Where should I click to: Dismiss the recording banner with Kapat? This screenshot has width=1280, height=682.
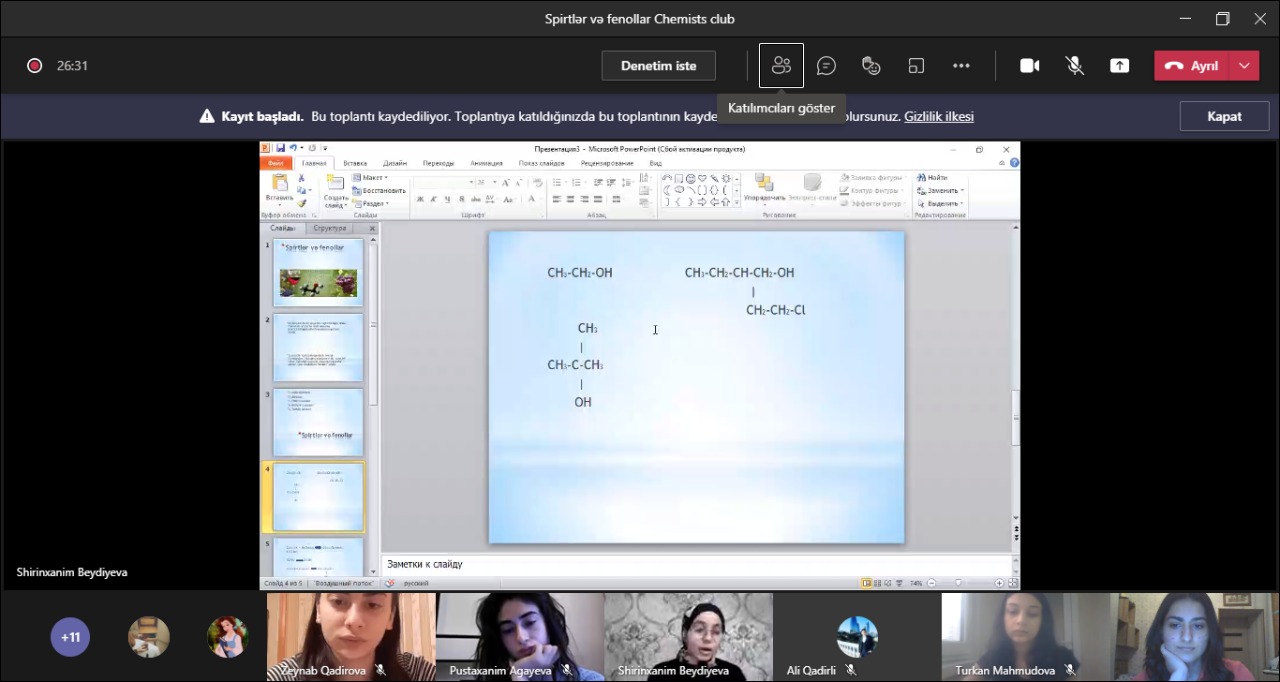[1224, 116]
